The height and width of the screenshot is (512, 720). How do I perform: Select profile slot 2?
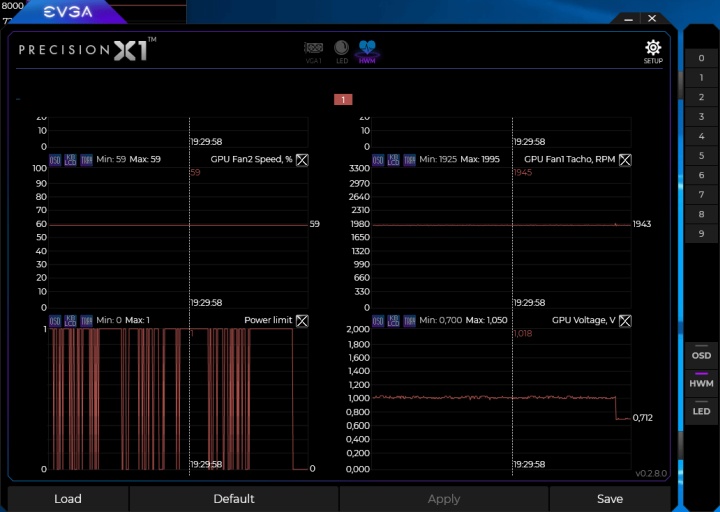click(x=701, y=97)
